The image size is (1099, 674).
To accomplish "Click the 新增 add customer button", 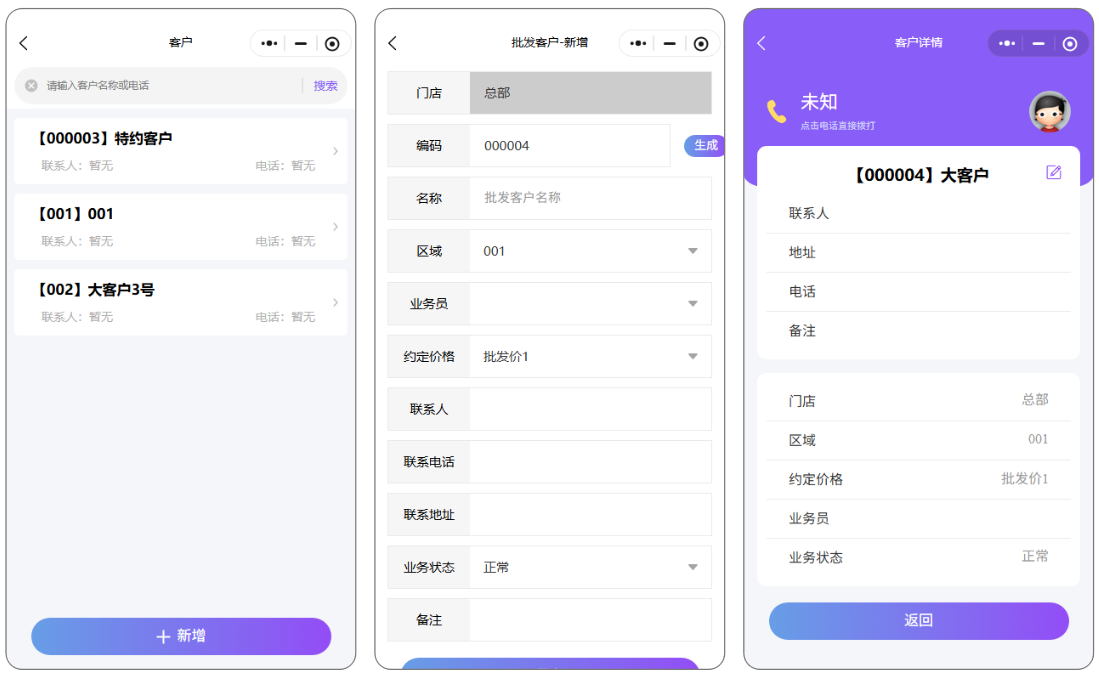I will click(x=181, y=636).
